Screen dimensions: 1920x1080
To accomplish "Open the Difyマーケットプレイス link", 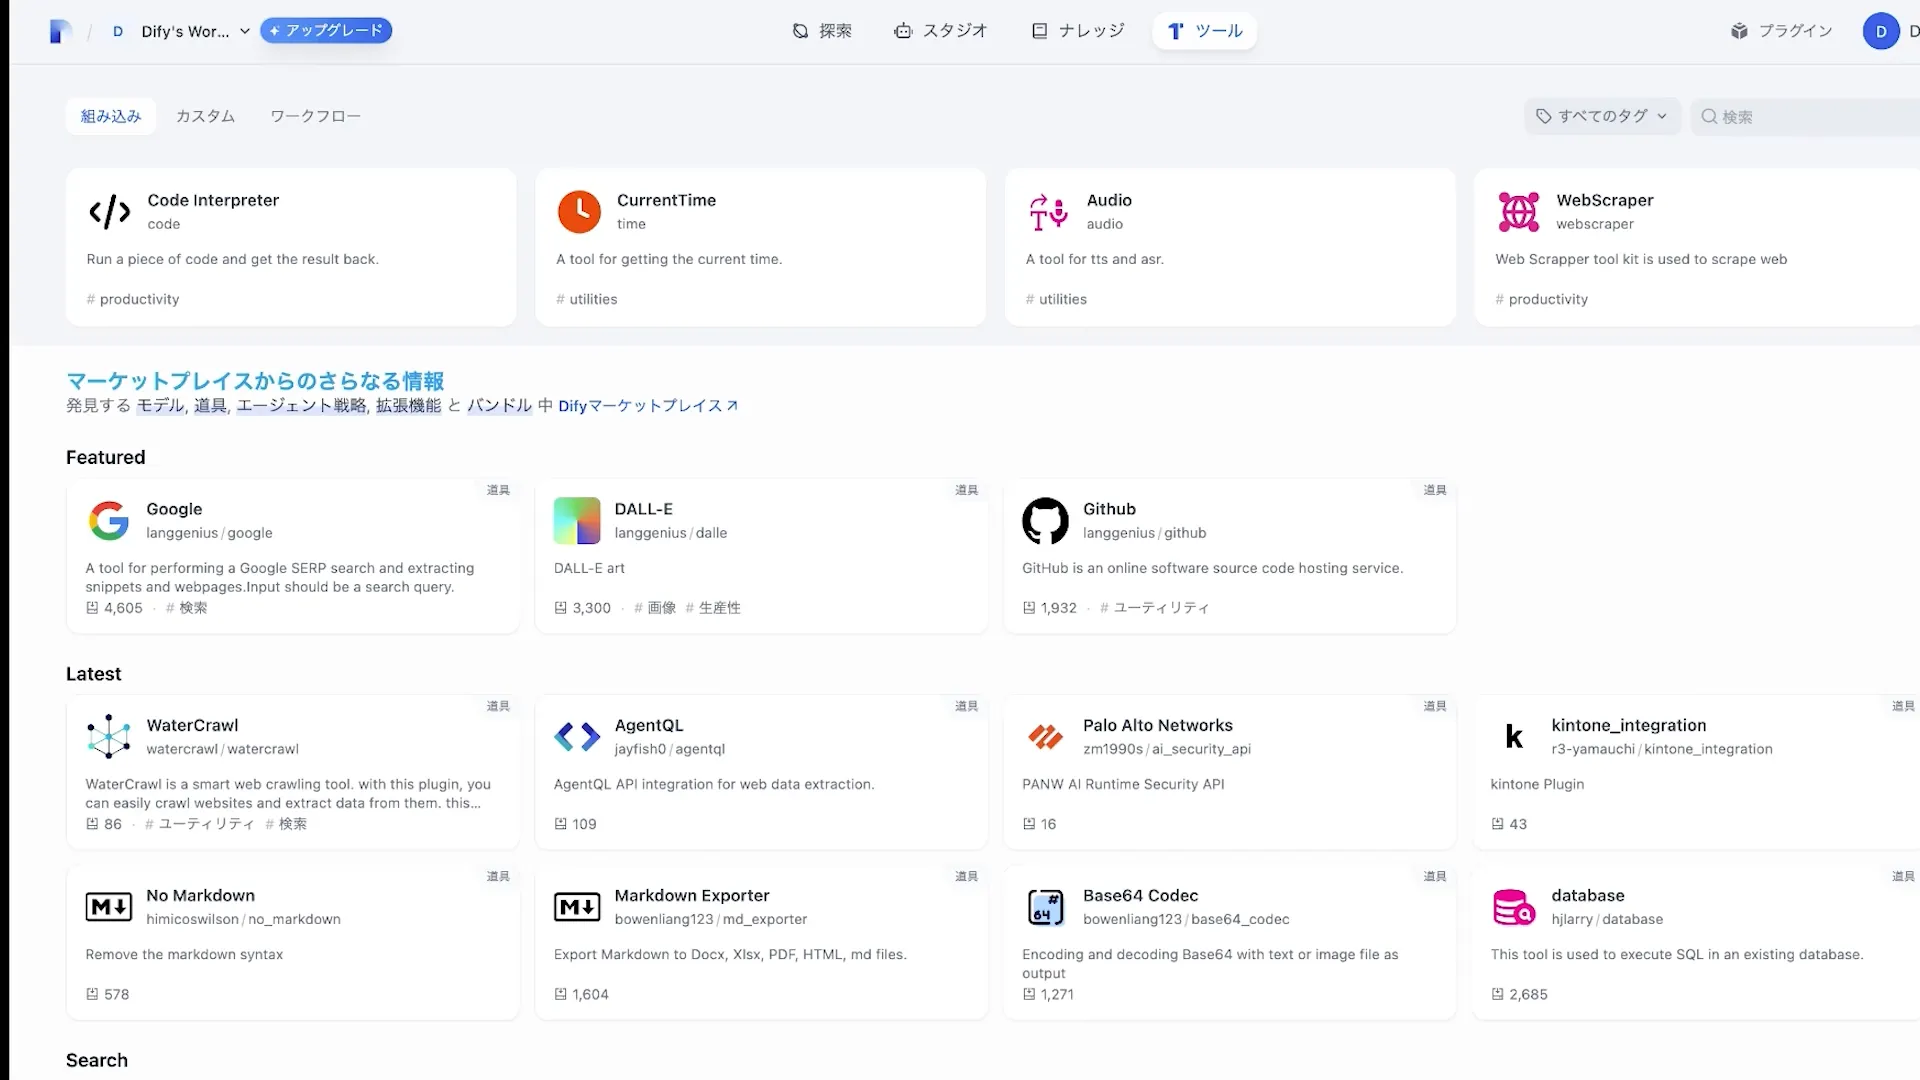I will point(648,406).
